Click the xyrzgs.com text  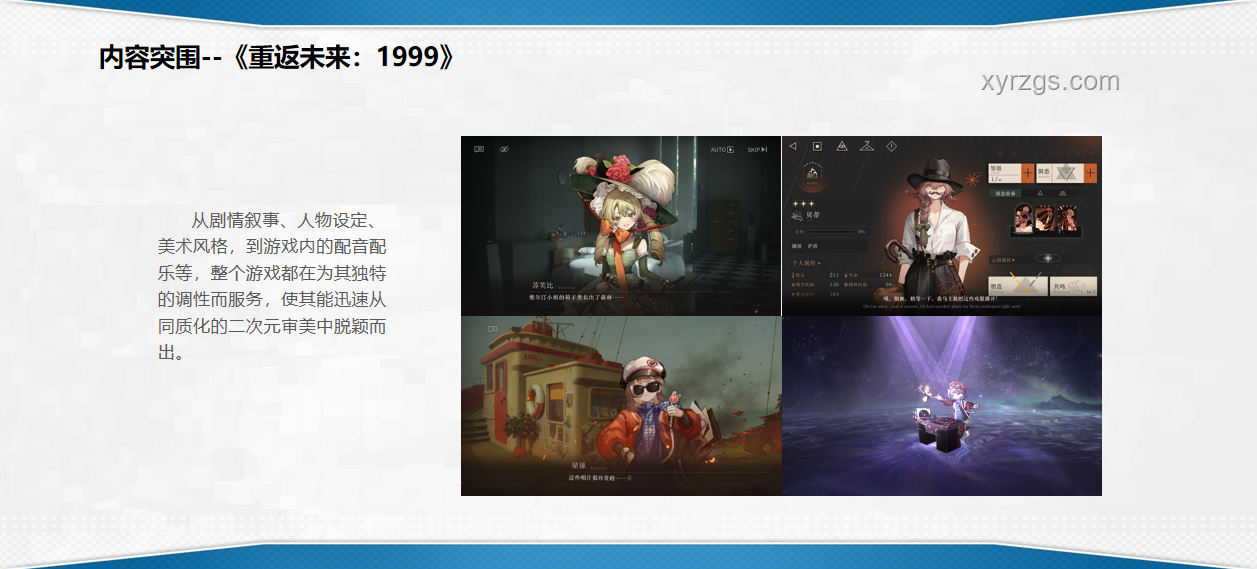click(x=1051, y=82)
